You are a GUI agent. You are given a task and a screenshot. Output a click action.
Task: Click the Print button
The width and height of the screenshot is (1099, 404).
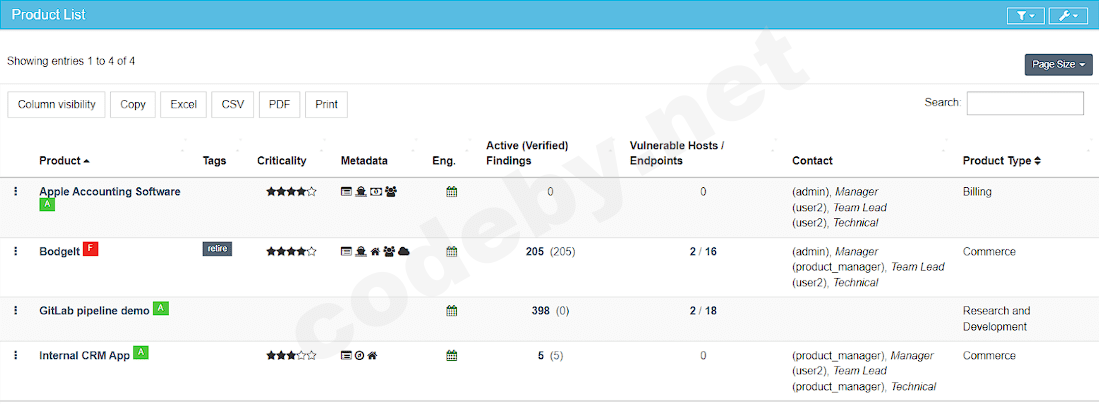pyautogui.click(x=326, y=104)
